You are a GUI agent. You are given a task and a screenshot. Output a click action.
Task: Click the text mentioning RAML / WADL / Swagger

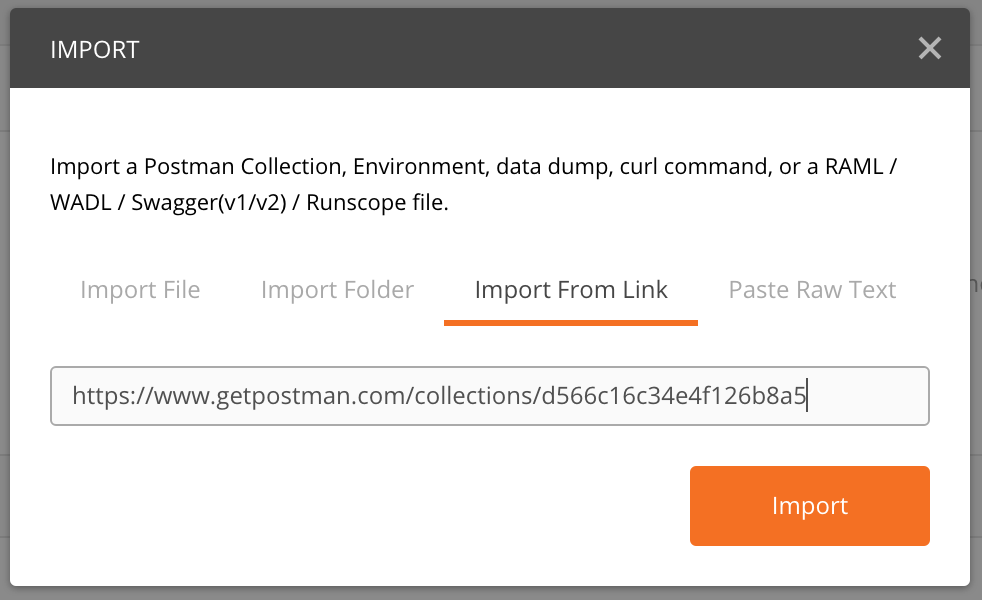(x=250, y=203)
